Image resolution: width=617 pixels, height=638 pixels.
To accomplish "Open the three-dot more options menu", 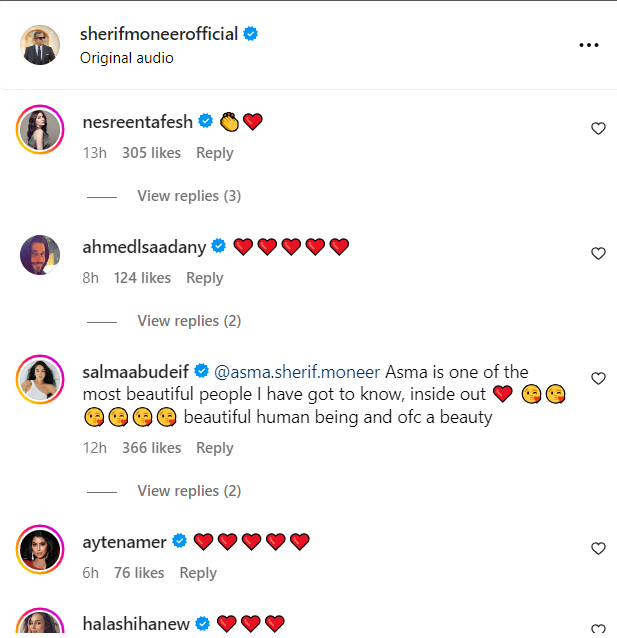I will (589, 45).
